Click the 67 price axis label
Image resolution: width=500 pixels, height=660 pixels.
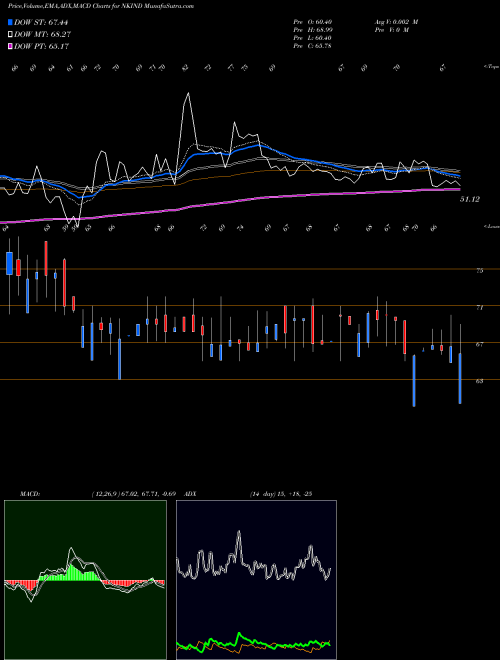[479, 345]
